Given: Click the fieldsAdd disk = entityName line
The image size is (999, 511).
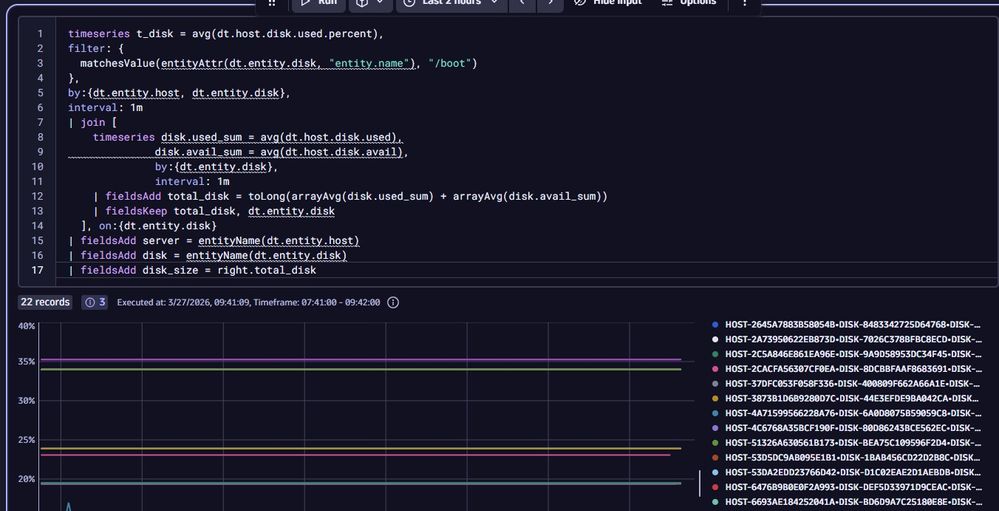Looking at the screenshot, I should point(208,256).
